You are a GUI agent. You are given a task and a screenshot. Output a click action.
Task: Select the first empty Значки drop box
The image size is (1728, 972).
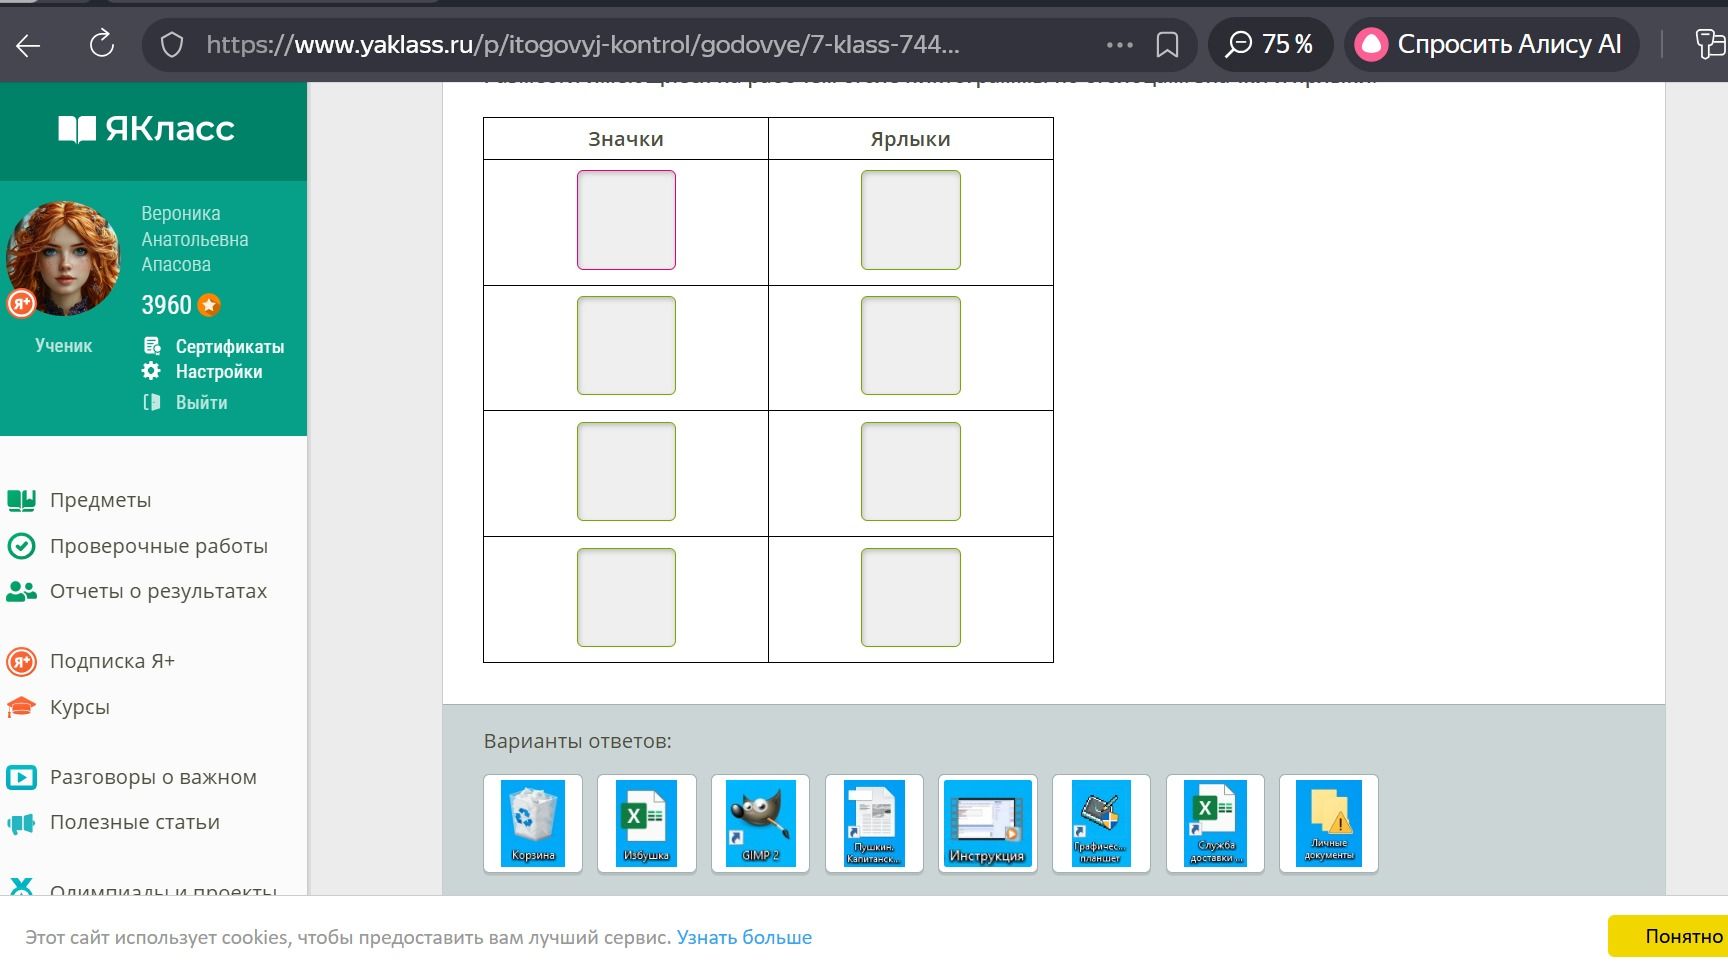tap(626, 220)
